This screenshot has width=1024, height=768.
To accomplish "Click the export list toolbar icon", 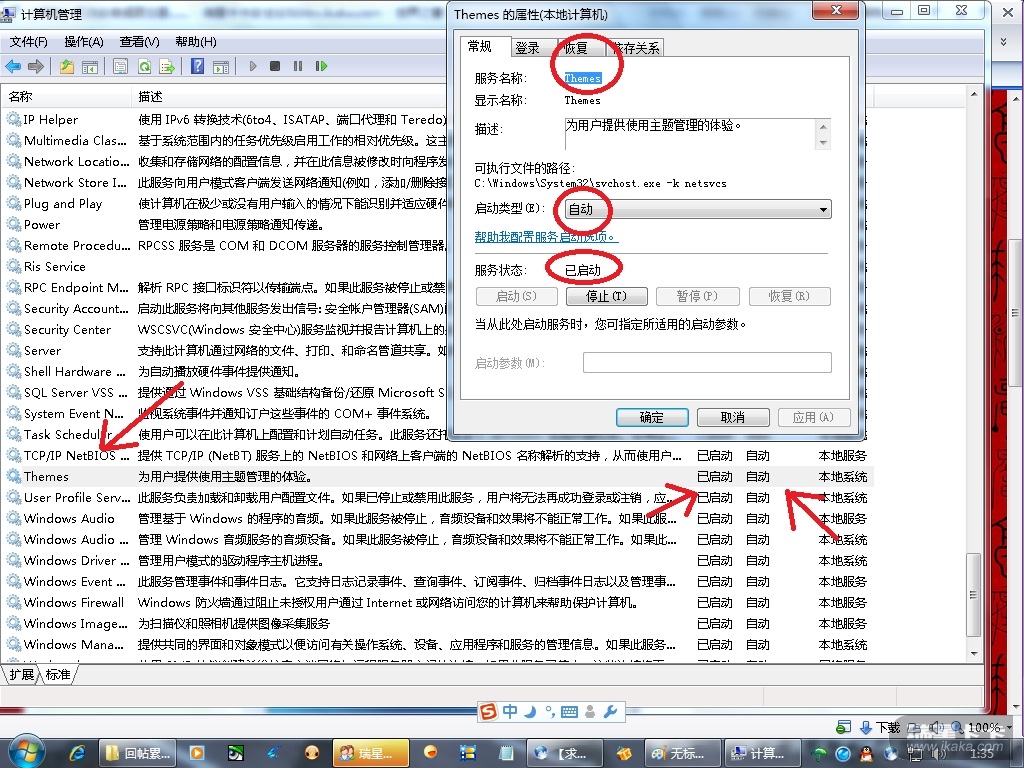I will tap(167, 66).
